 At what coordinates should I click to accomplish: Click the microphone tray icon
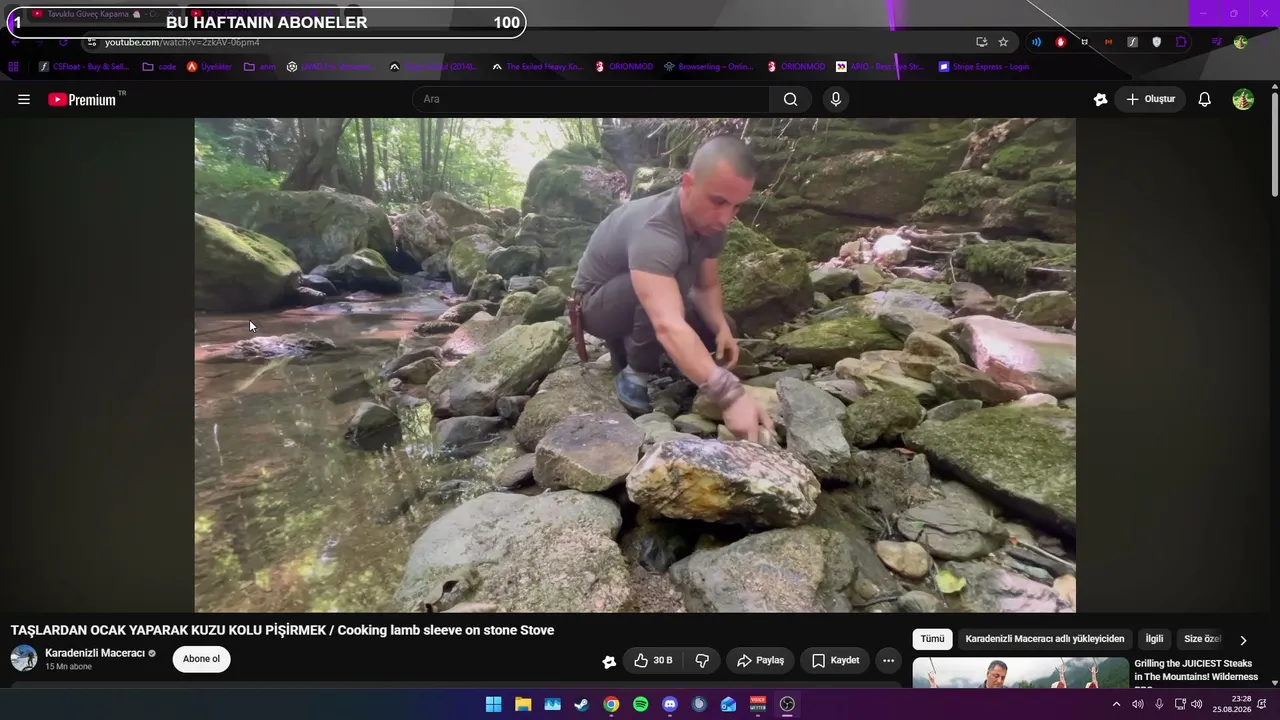[x=1159, y=704]
